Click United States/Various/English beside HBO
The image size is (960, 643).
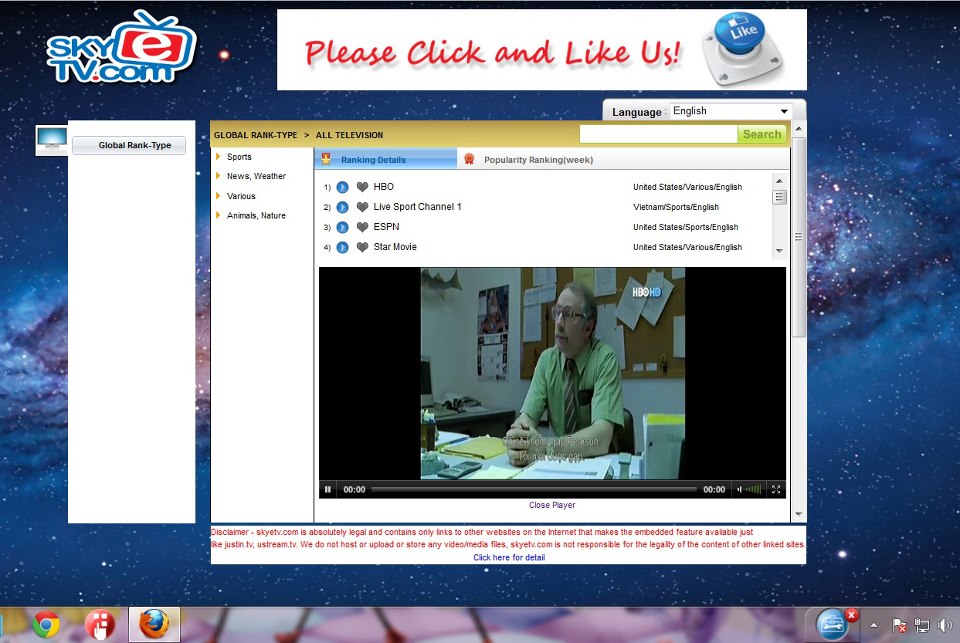(x=688, y=187)
